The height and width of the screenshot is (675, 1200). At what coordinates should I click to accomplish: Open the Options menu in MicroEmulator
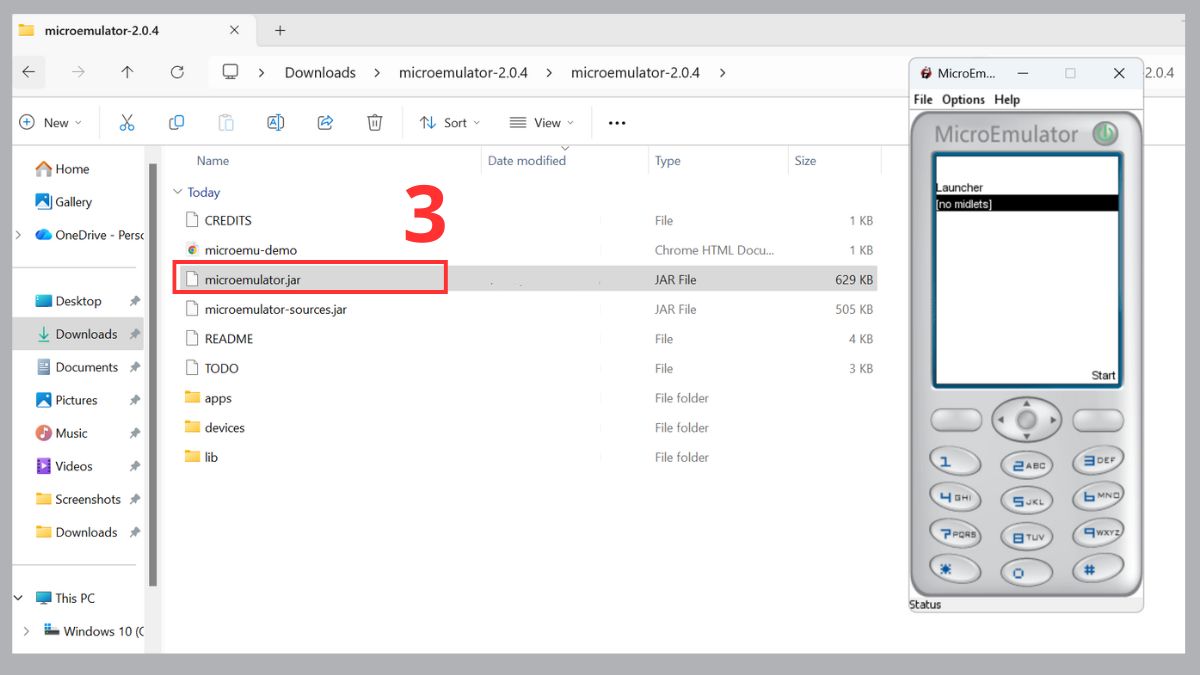(x=962, y=99)
